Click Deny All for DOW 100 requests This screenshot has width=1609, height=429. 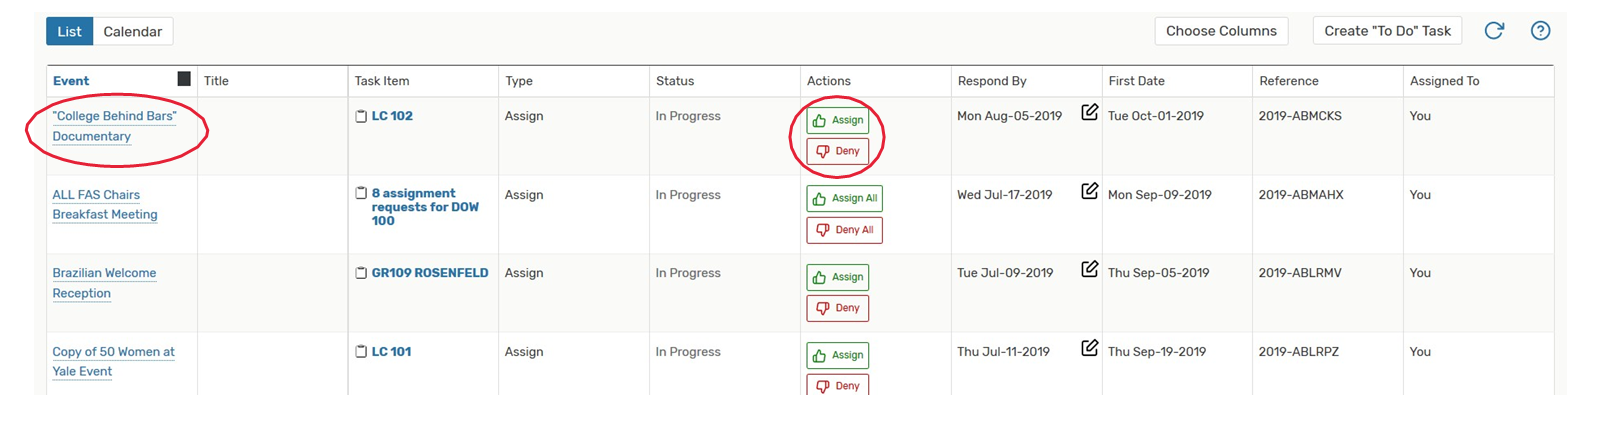845,230
